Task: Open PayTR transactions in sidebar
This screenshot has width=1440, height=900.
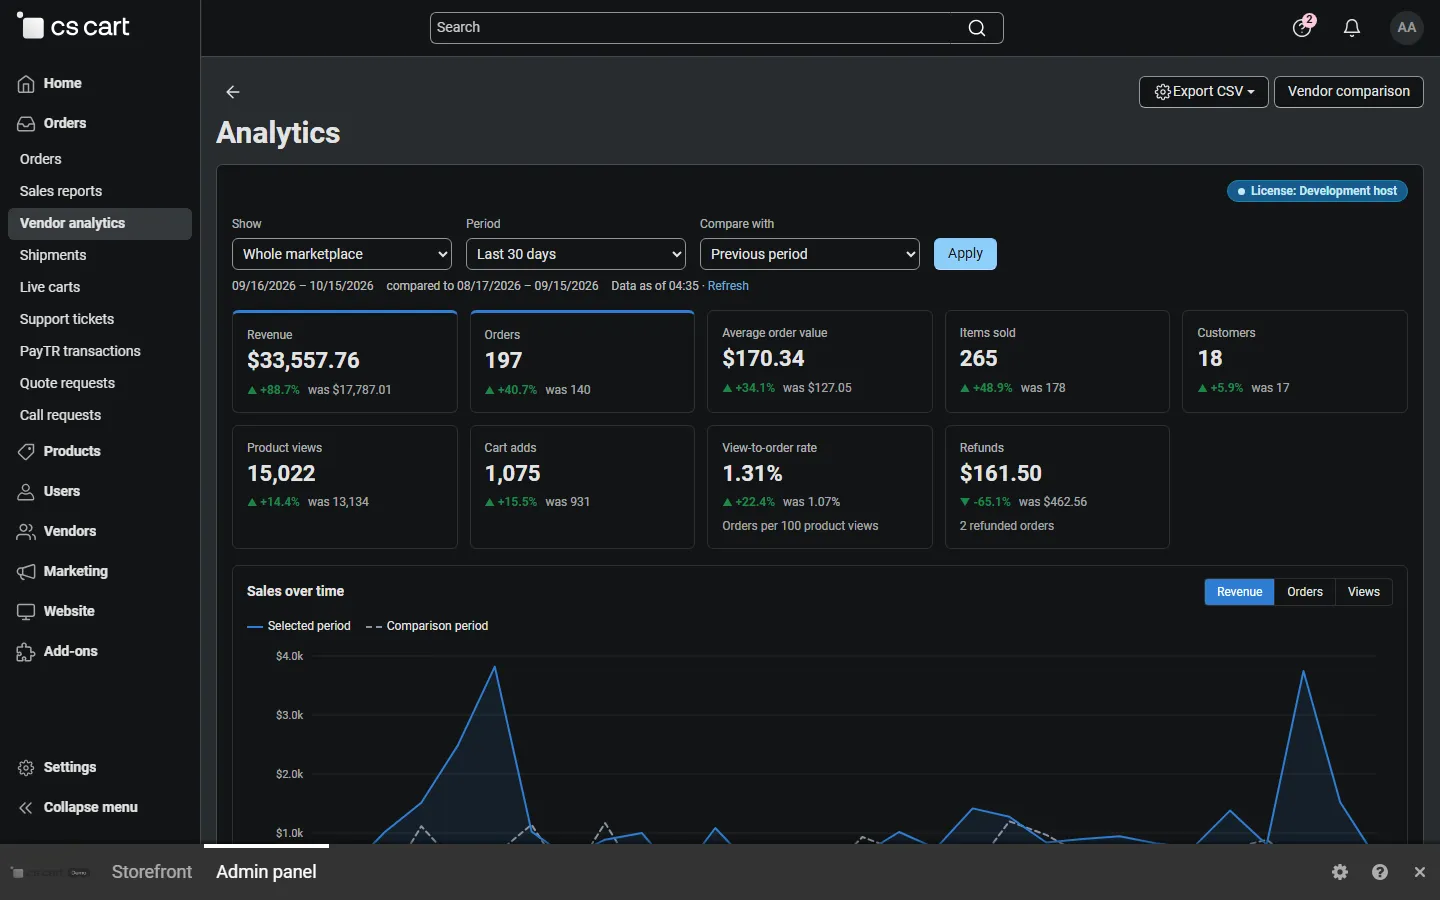Action: point(80,351)
